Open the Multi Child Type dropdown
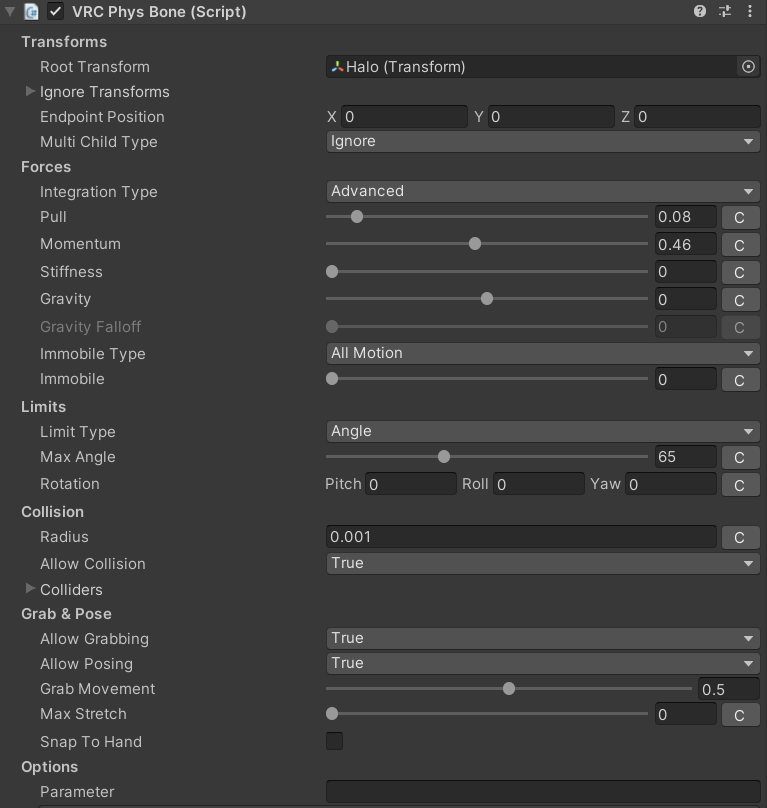 [543, 141]
